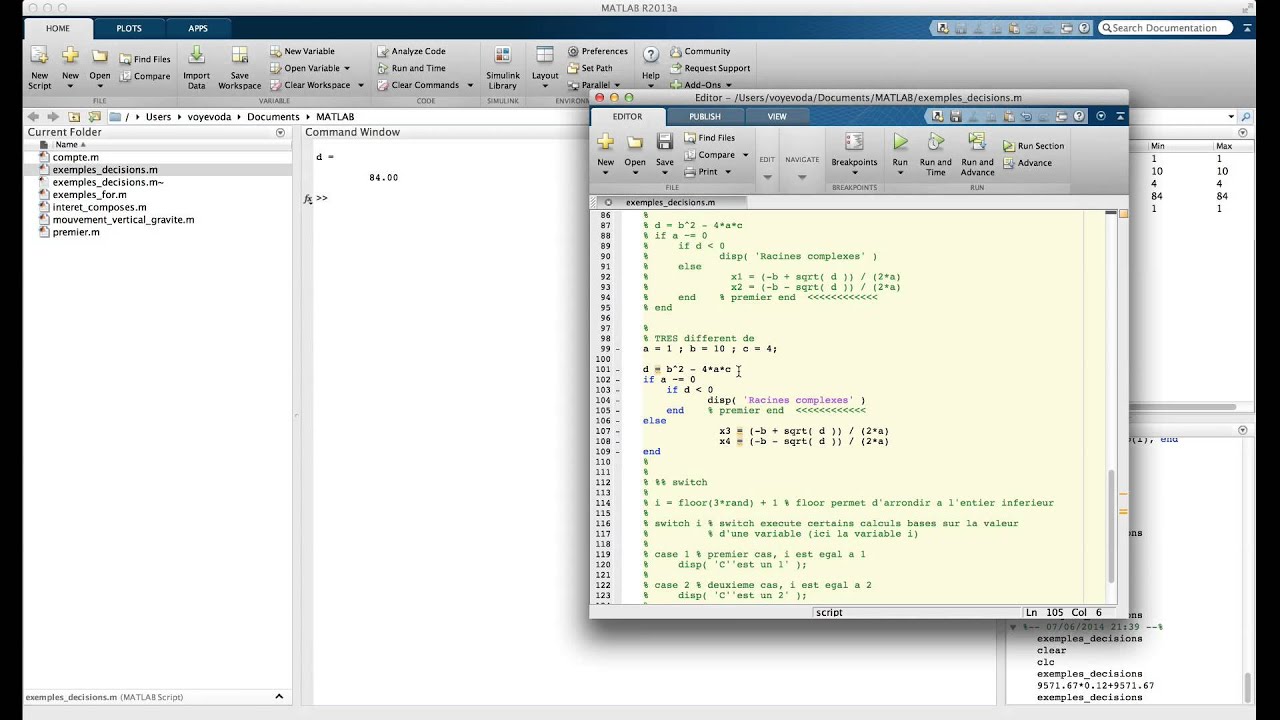The width and height of the screenshot is (1280, 720).
Task: Switch to the PLOTS tab
Action: coord(129,28)
